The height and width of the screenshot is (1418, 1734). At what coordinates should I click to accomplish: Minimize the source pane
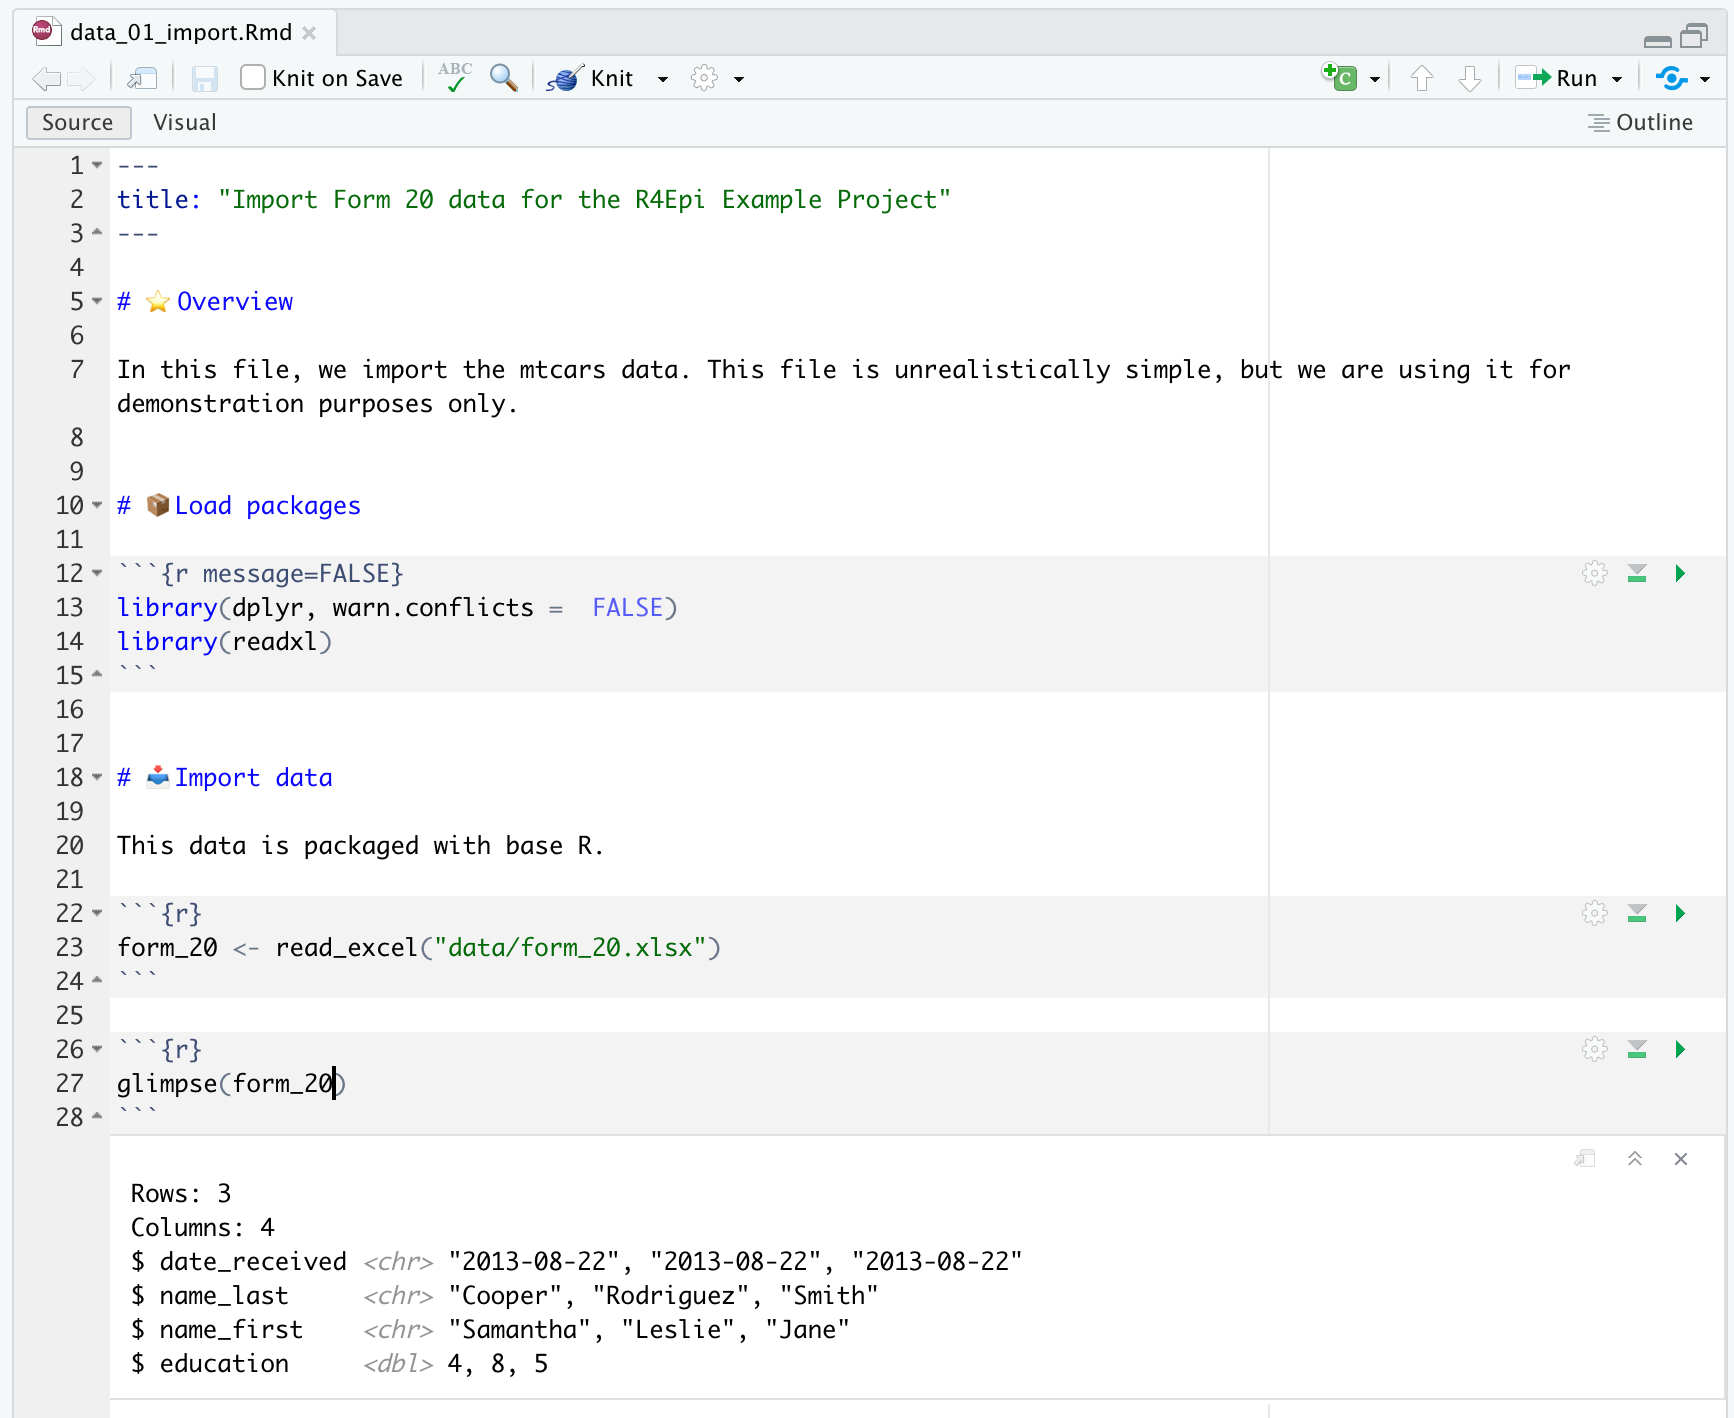[1657, 41]
